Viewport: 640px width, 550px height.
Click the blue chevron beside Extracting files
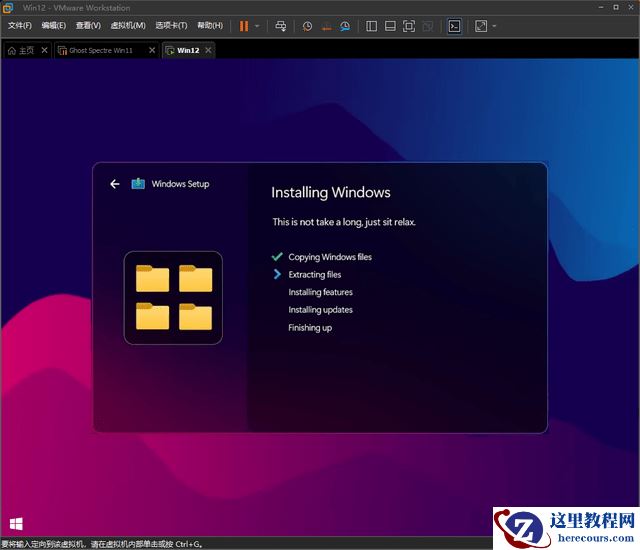(277, 274)
